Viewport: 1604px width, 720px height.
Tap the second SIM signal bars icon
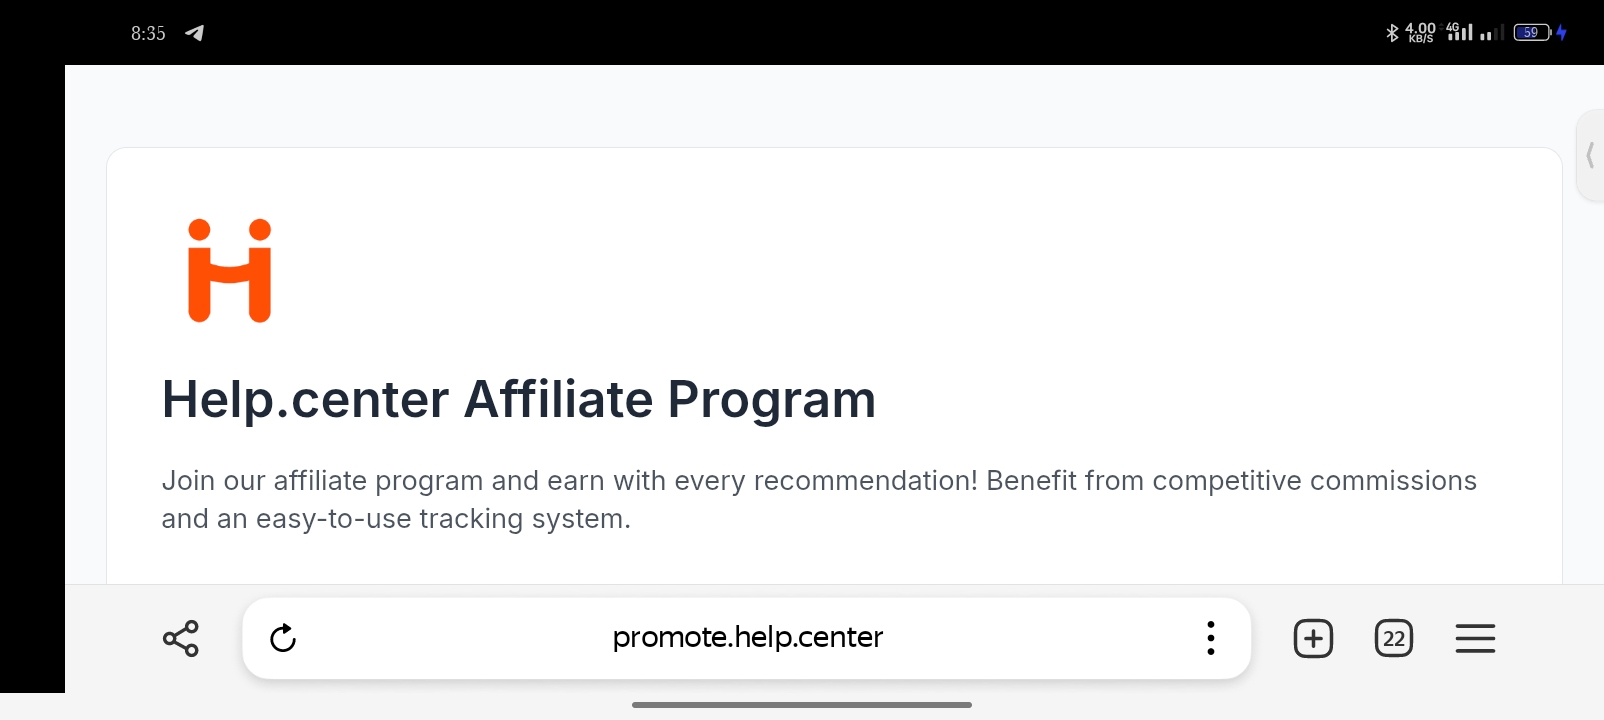[x=1491, y=33]
